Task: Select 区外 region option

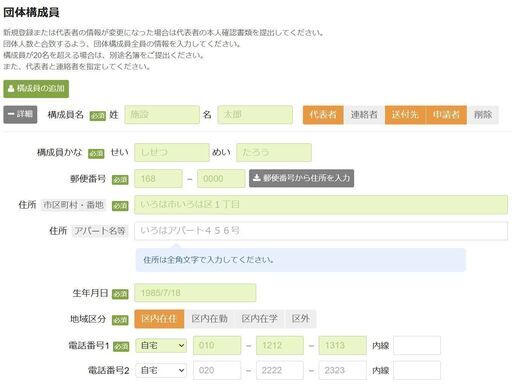Action: point(300,319)
